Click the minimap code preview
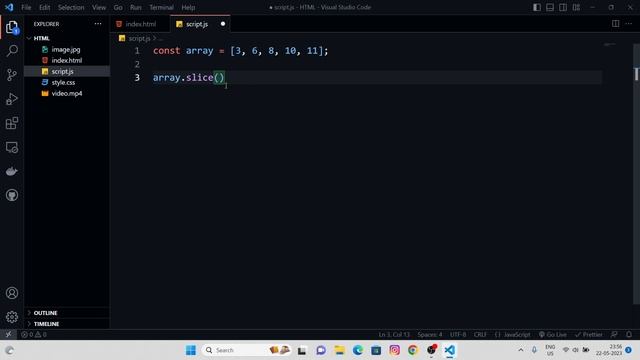640x360 pixels. [x=610, y=44]
